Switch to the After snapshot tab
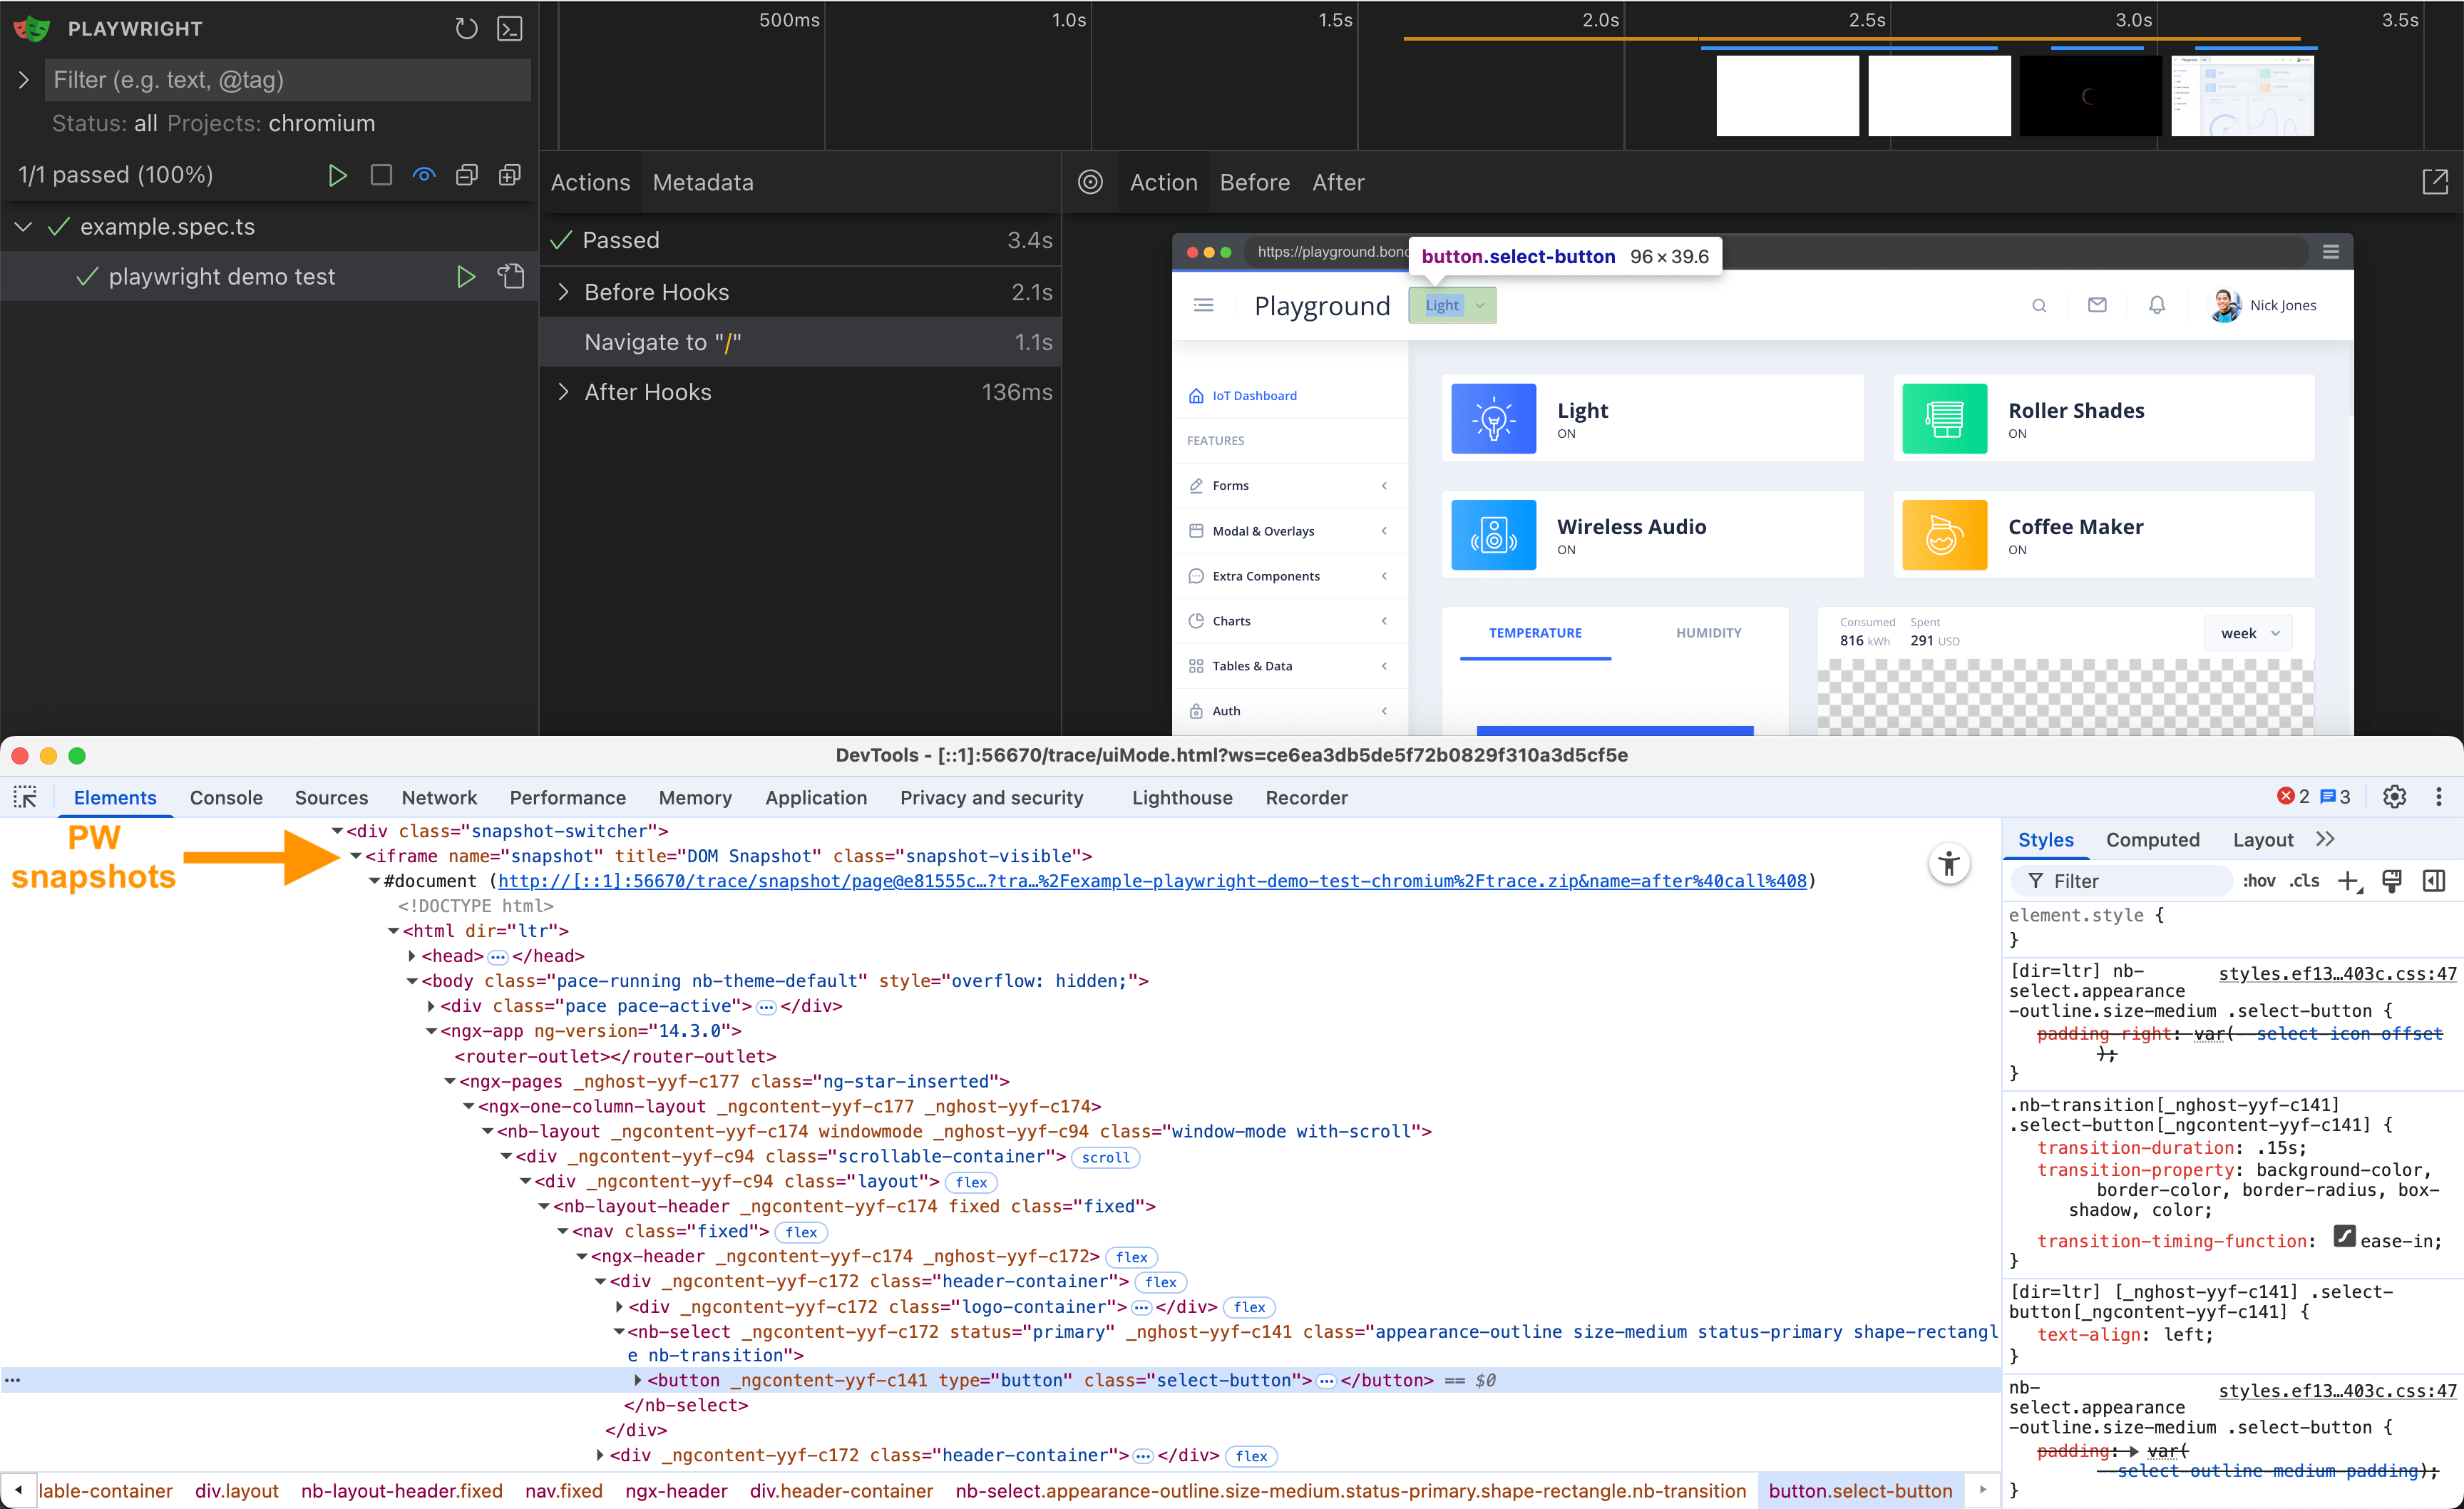Image resolution: width=2464 pixels, height=1509 pixels. tap(1338, 183)
